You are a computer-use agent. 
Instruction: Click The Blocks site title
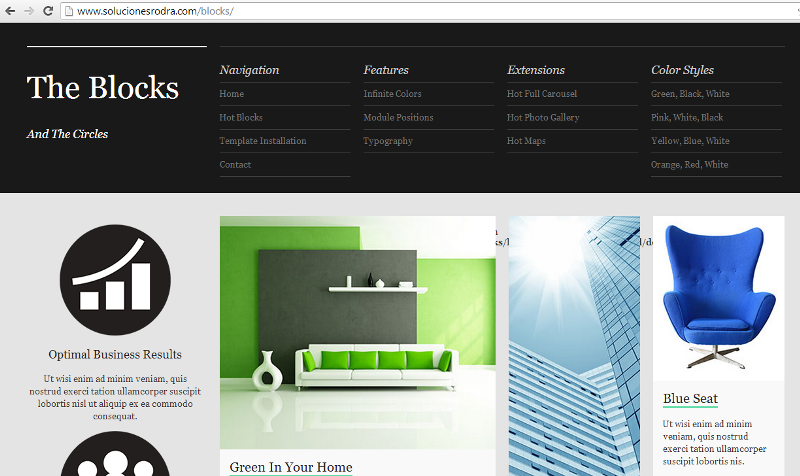click(x=103, y=87)
